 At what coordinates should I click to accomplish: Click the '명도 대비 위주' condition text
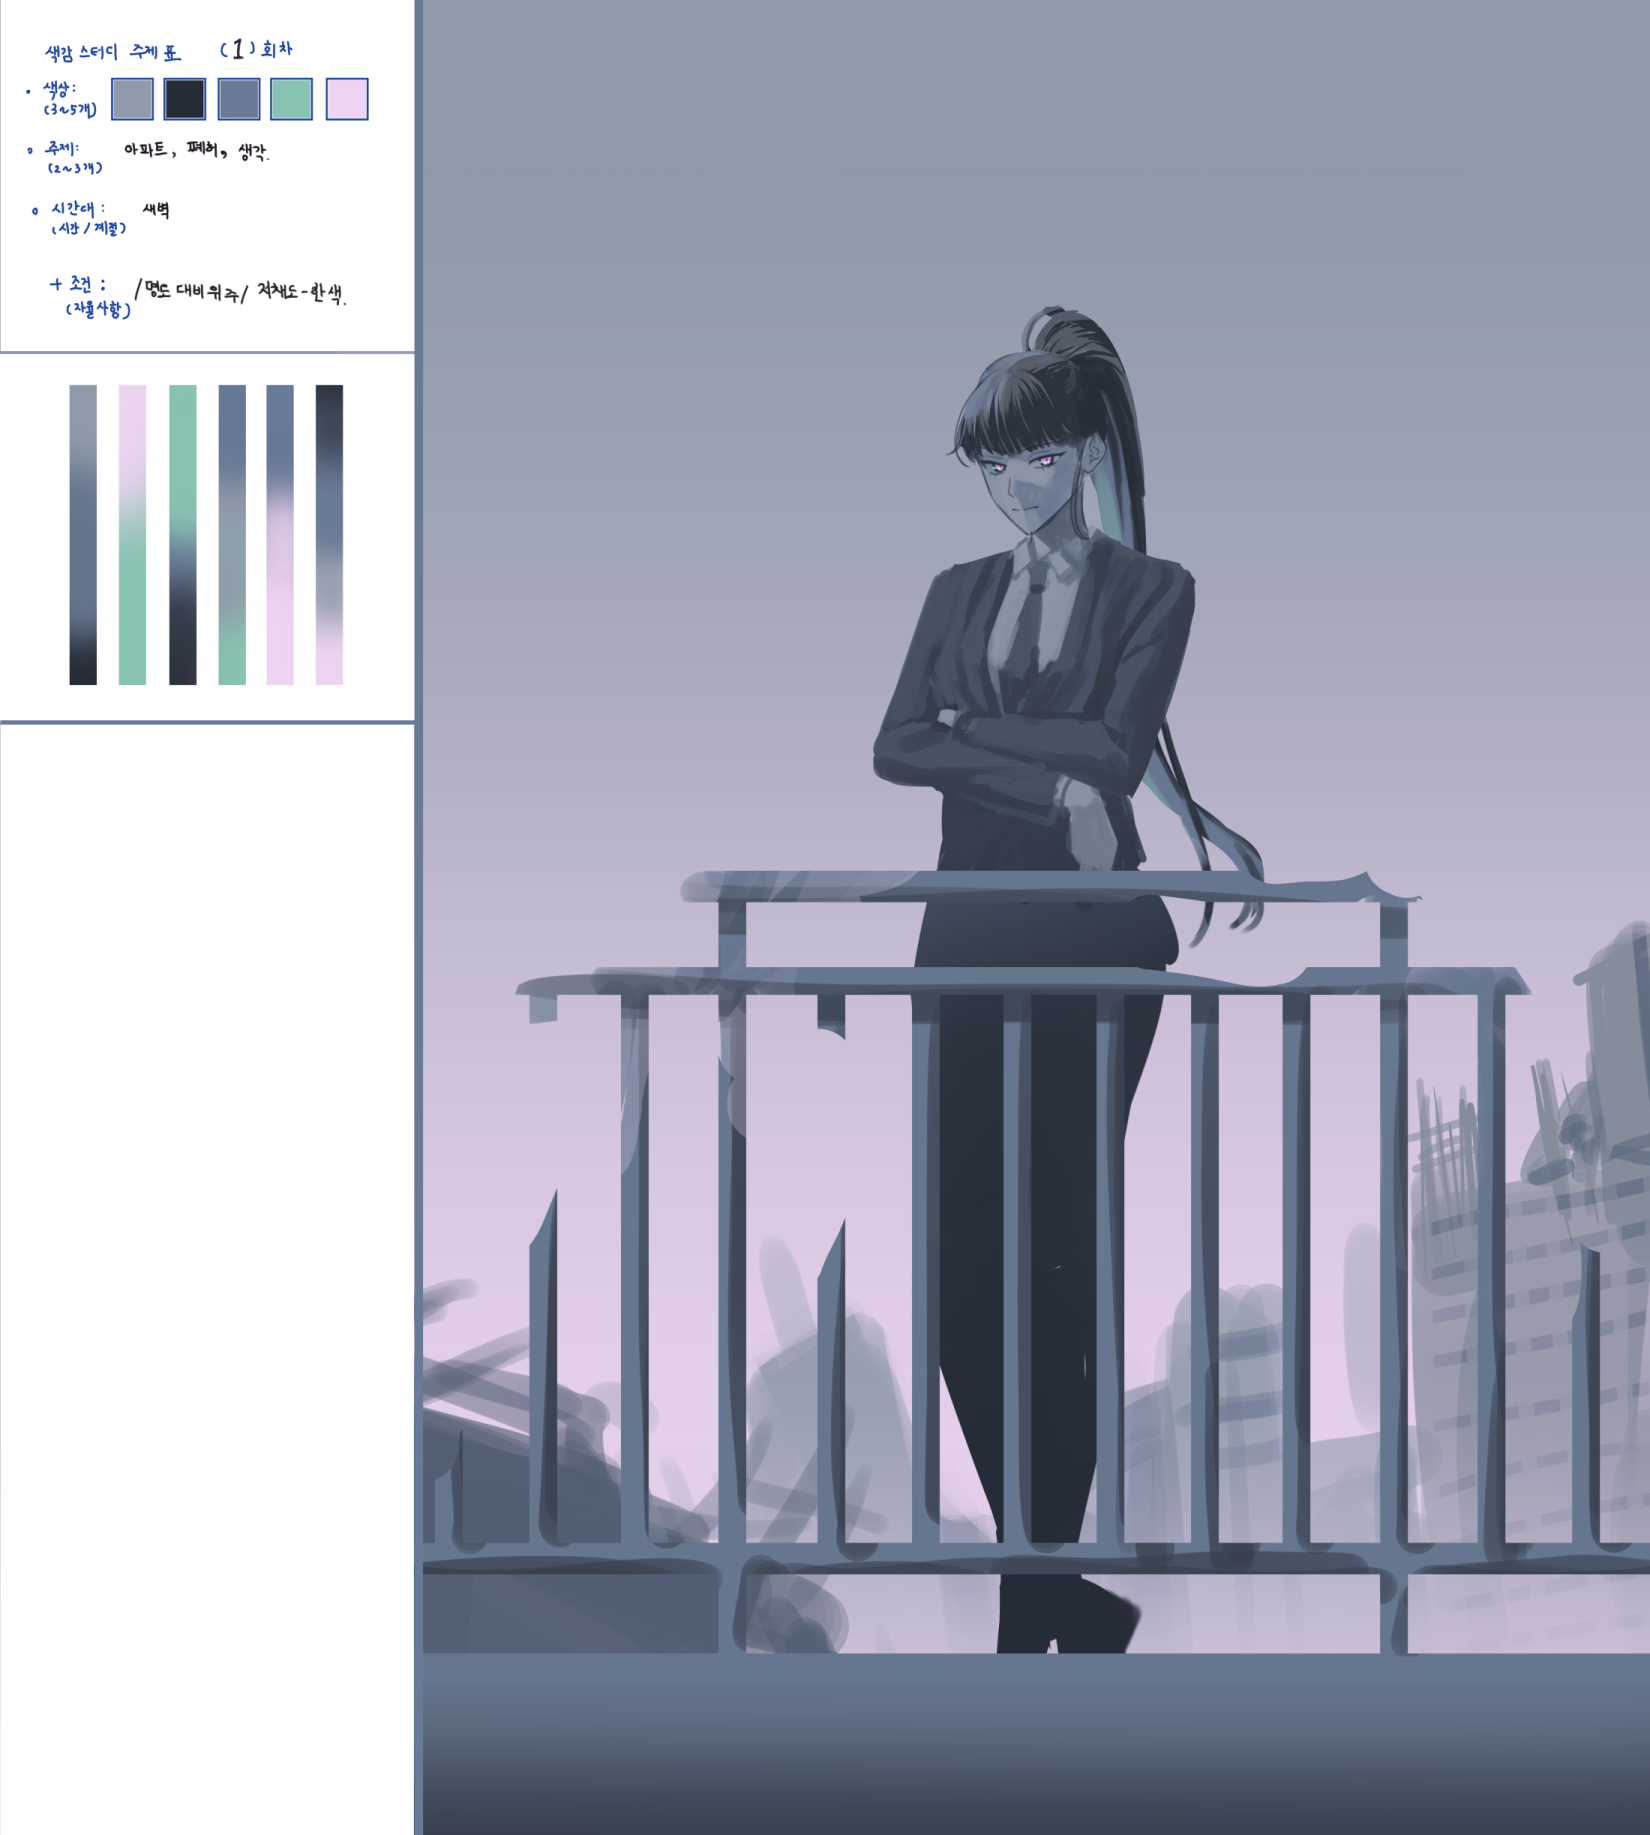(190, 291)
